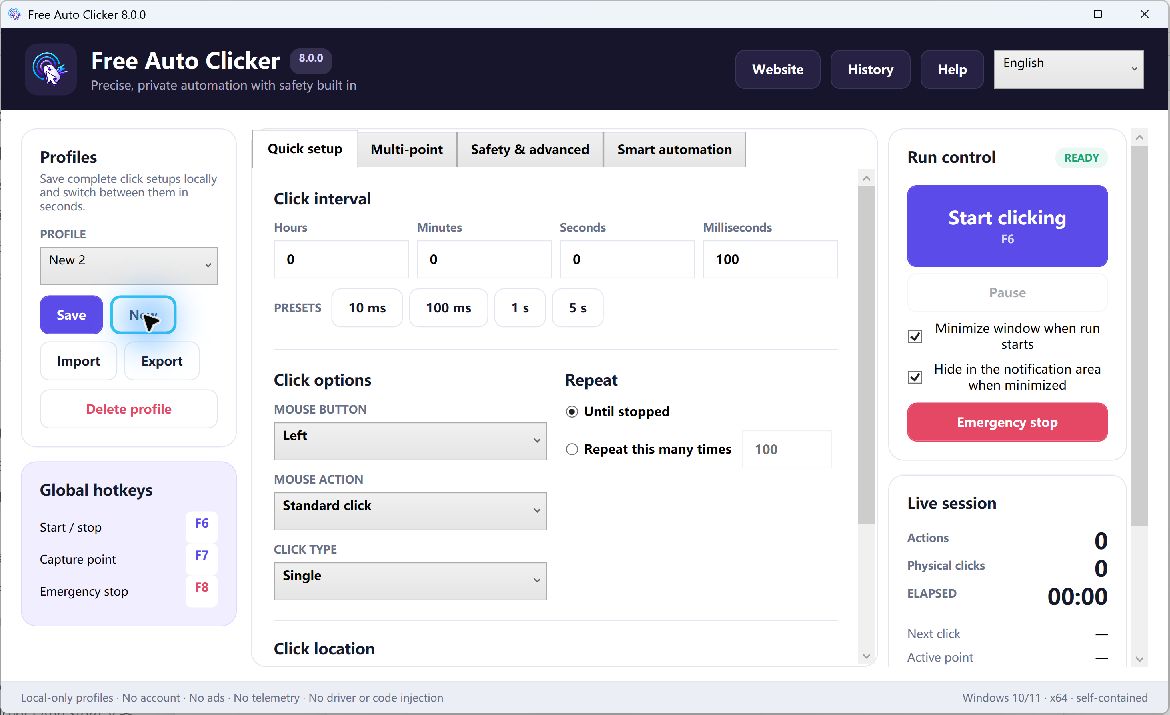The image size is (1170, 715).
Task: Open the Website link button
Action: click(778, 69)
